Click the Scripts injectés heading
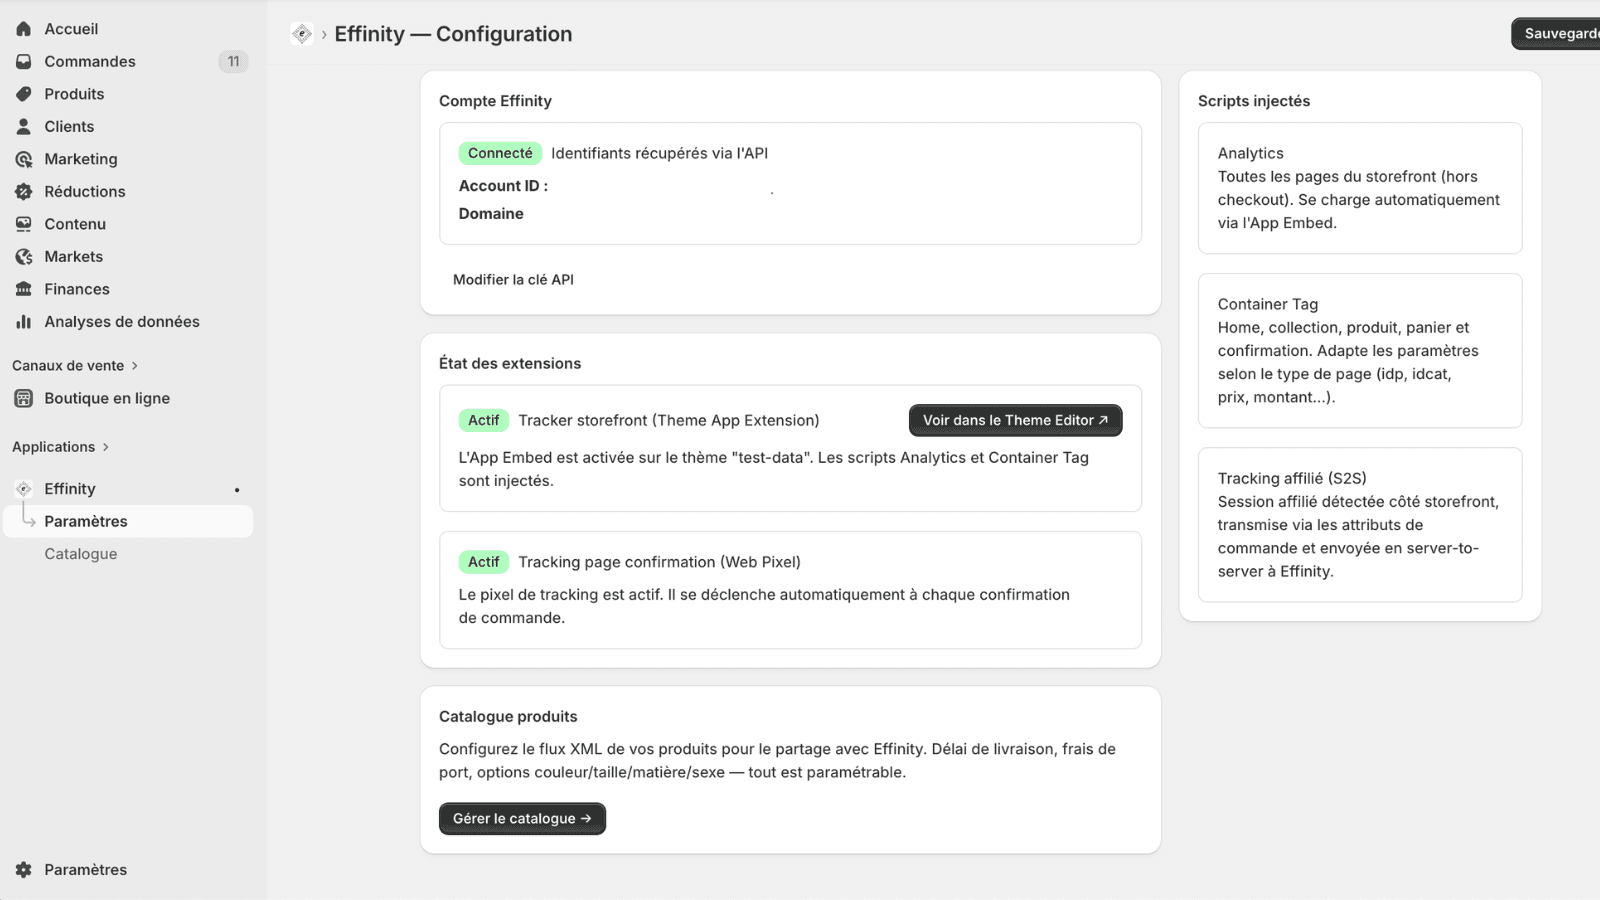Image resolution: width=1600 pixels, height=900 pixels. [x=1254, y=101]
